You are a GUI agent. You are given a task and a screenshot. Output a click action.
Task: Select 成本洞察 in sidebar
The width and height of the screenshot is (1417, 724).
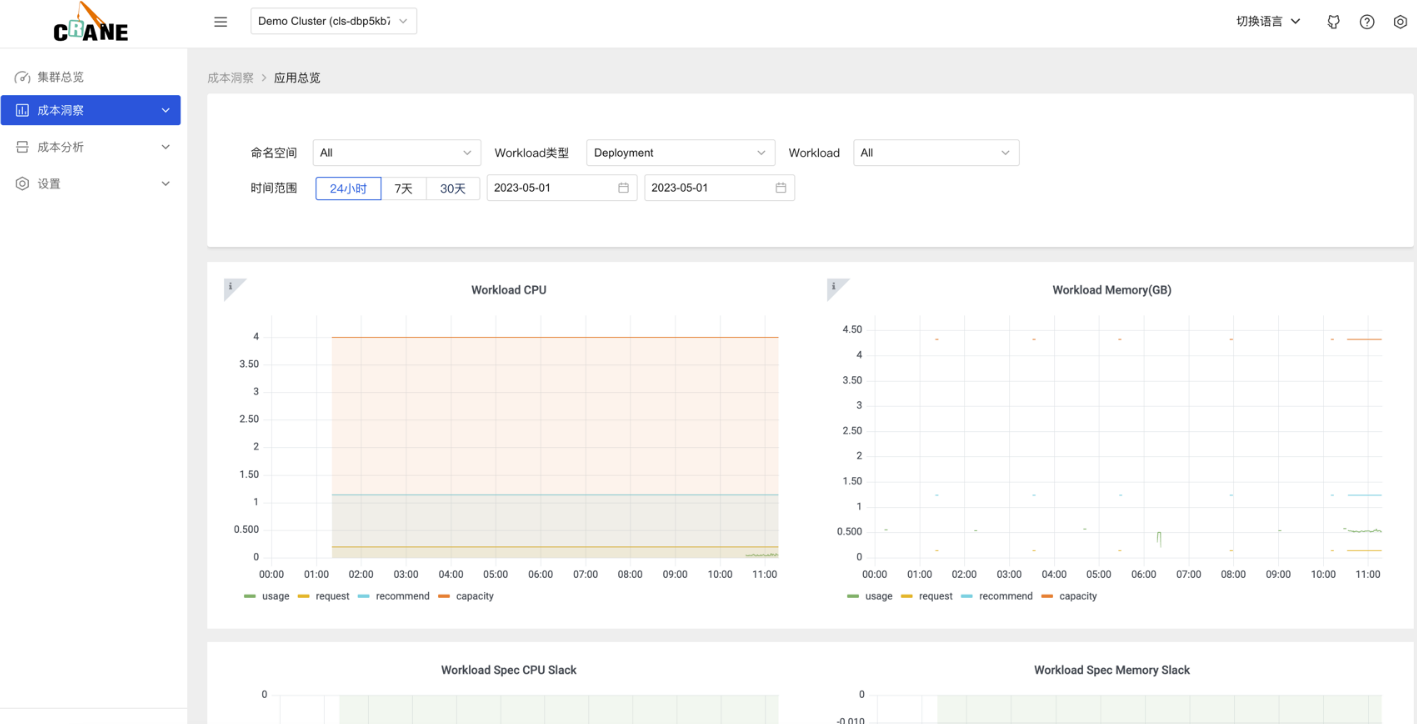click(x=90, y=110)
